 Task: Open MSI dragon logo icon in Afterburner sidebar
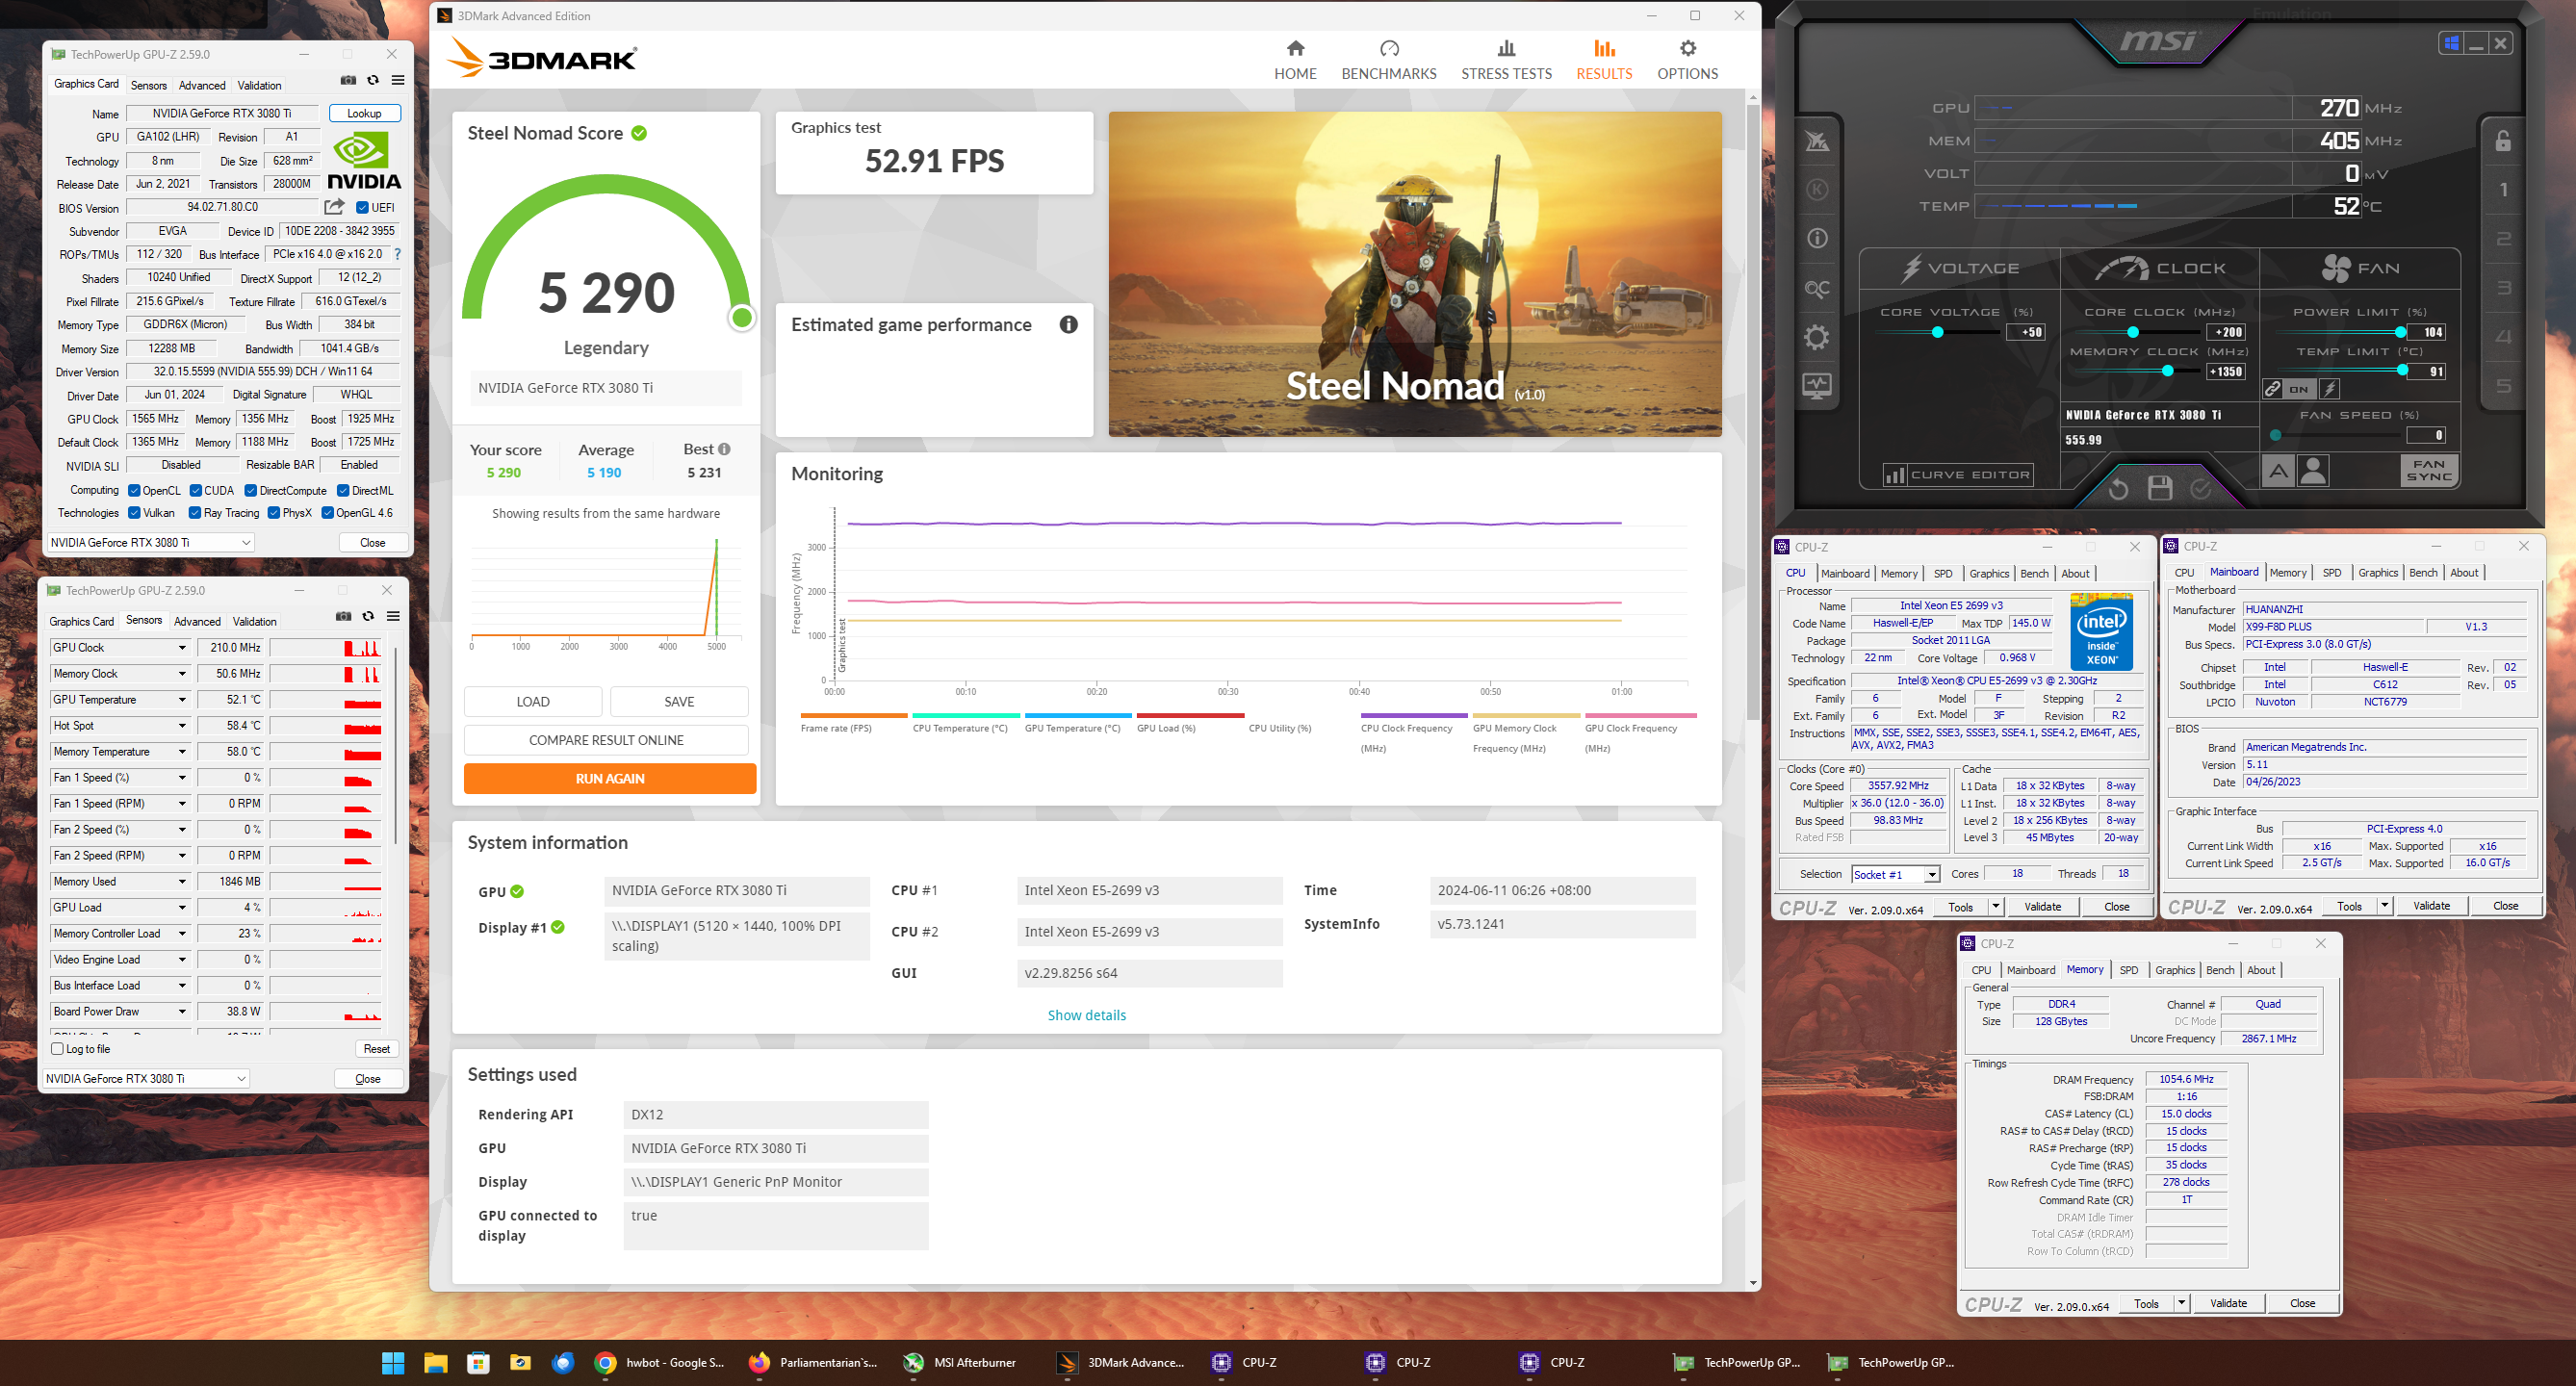tap(1817, 141)
